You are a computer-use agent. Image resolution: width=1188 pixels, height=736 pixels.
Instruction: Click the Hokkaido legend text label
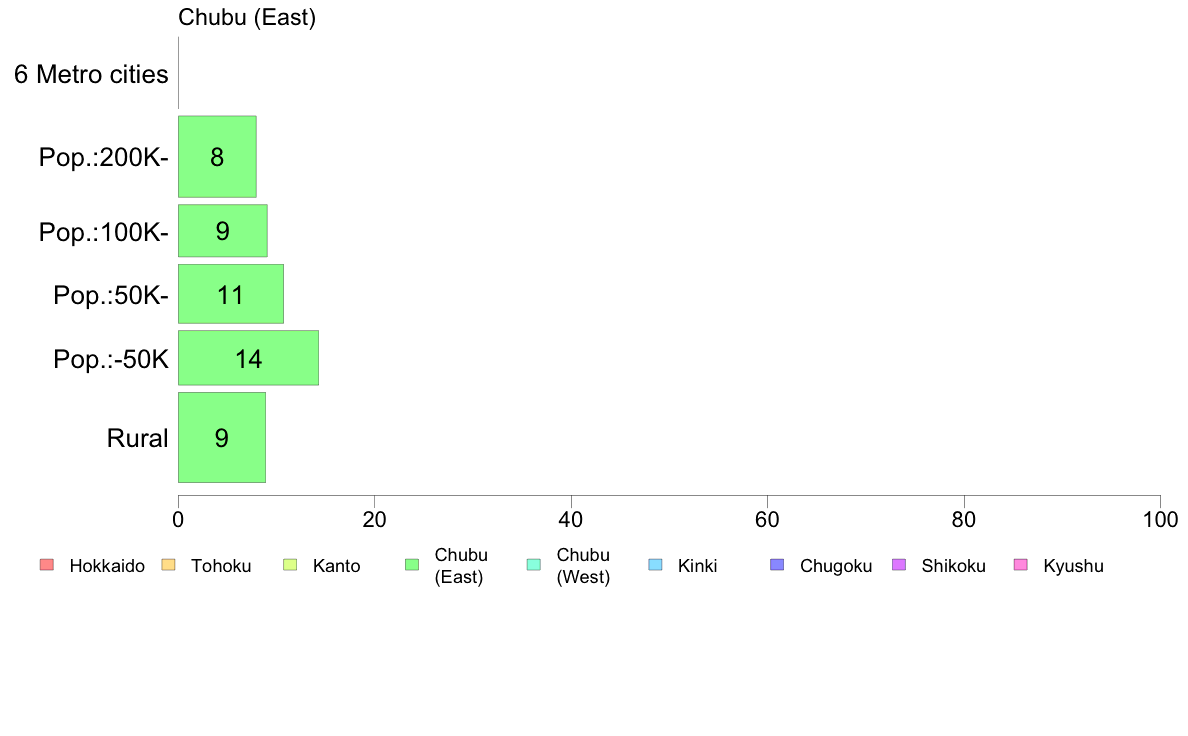point(107,566)
